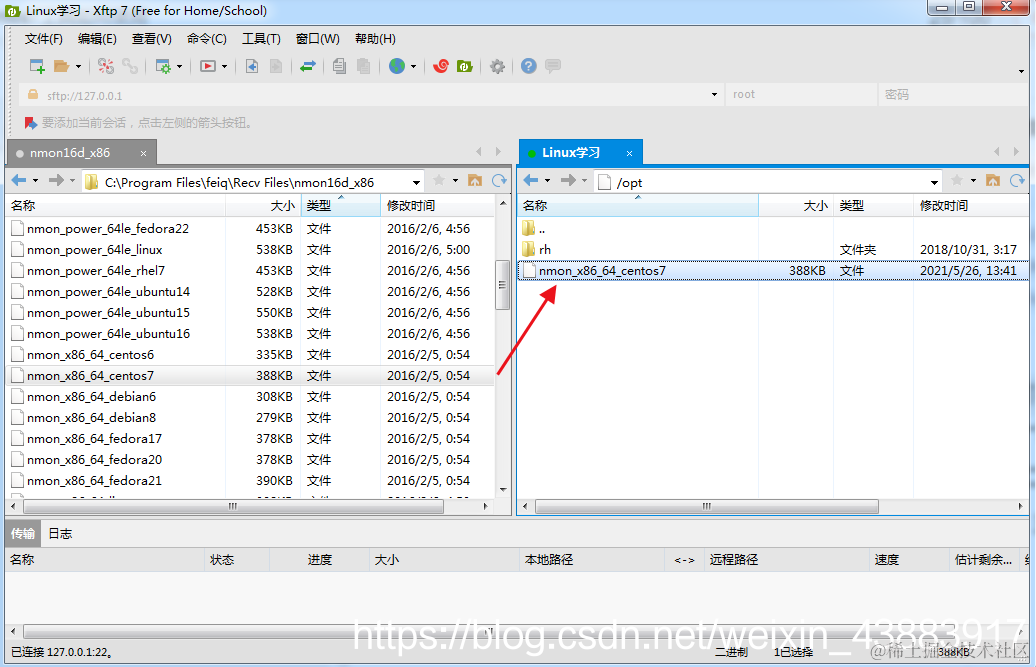
Task: Click the green Xftp folder icon
Action: pyautogui.click(x=465, y=66)
